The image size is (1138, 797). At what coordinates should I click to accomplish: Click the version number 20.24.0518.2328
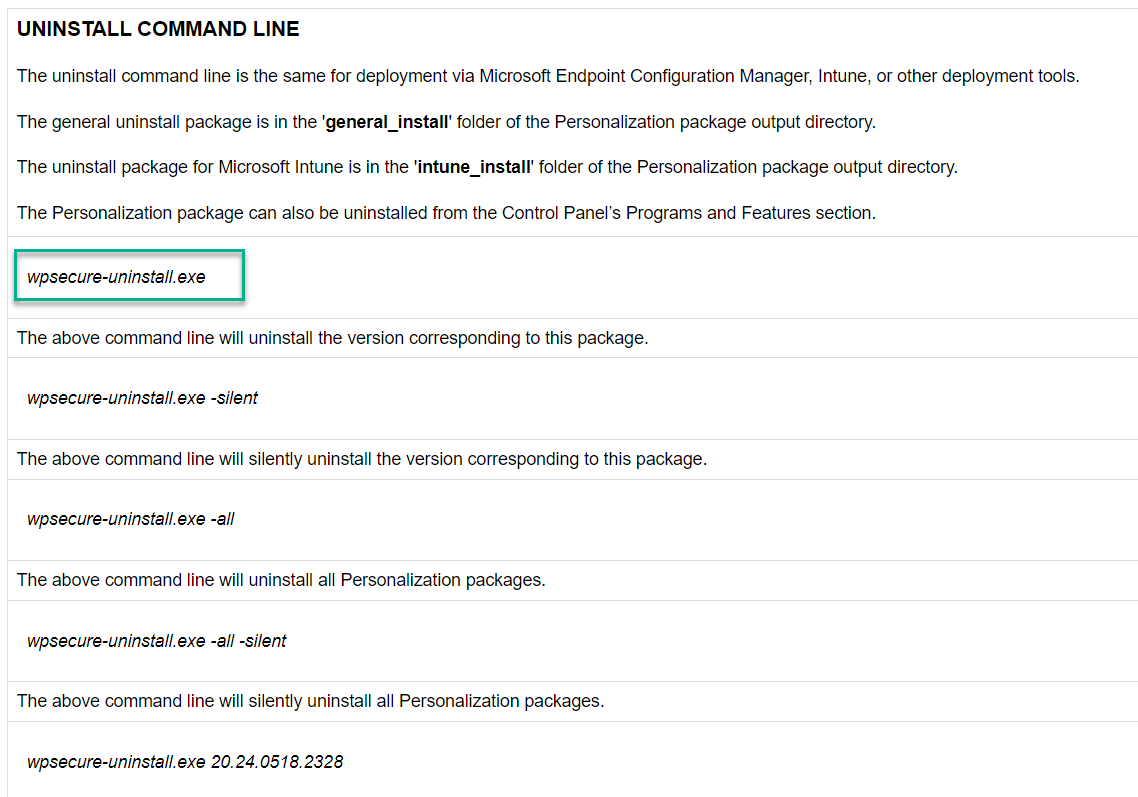pyautogui.click(x=277, y=762)
